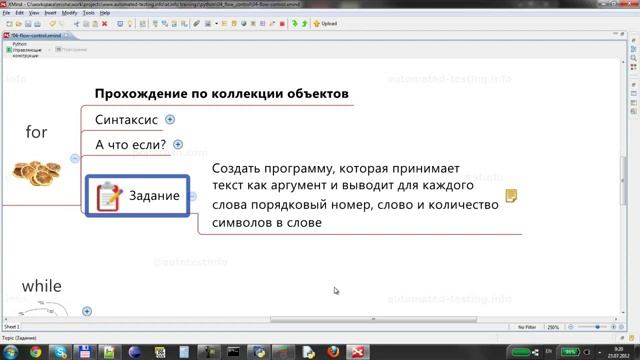The image size is (640, 360).
Task: Select the Синтаксис topic text
Action: [126, 120]
